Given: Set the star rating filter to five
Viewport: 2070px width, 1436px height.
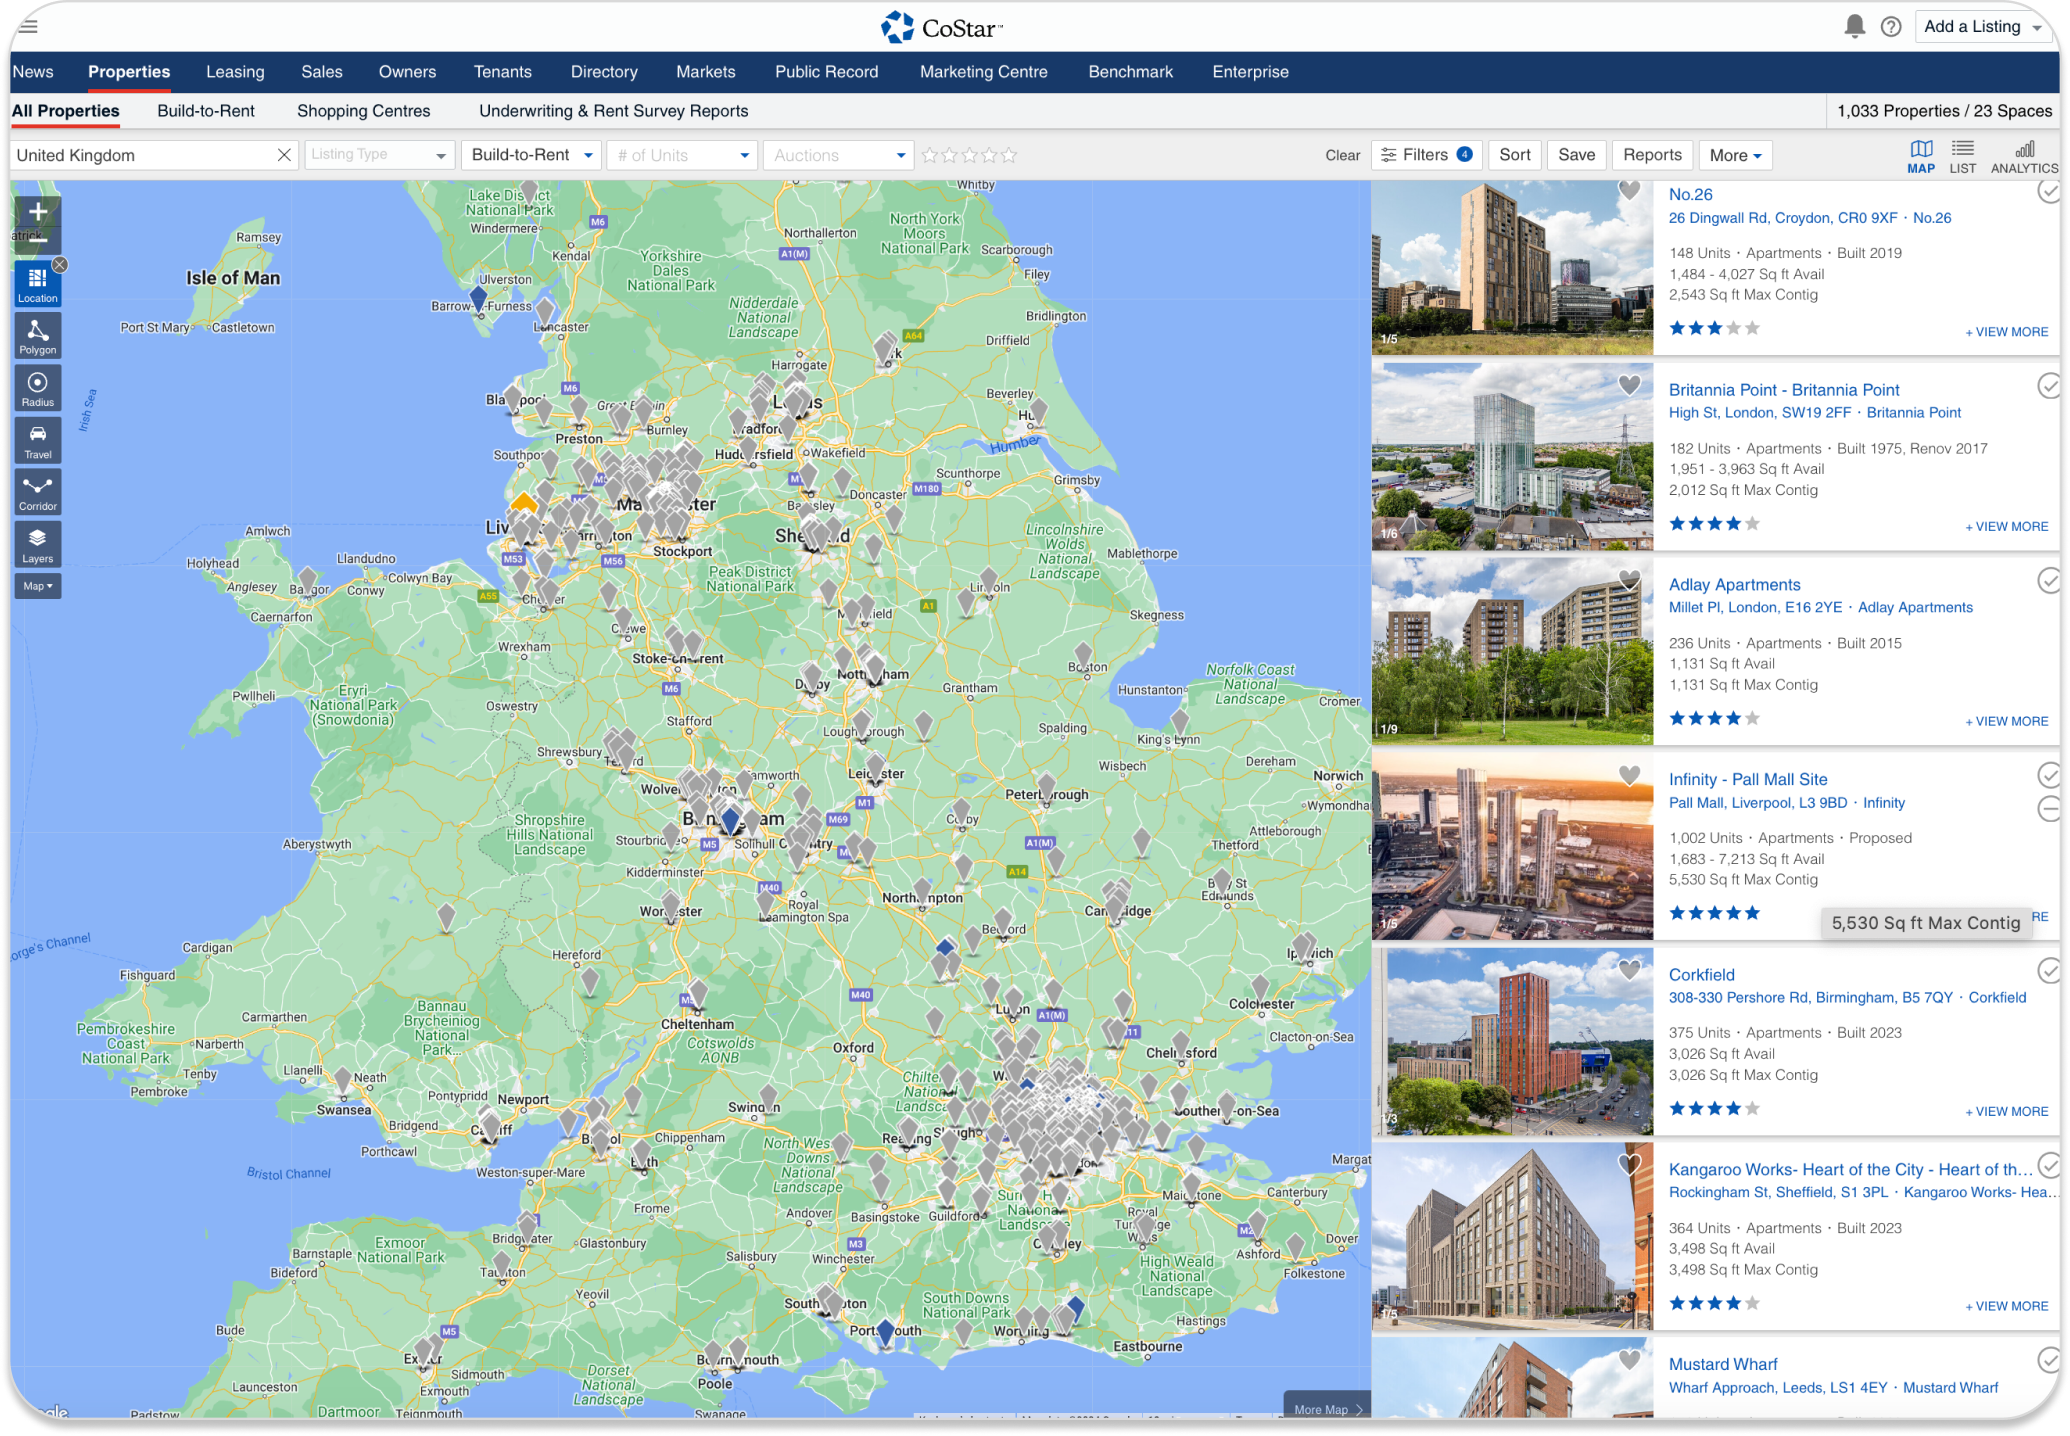Looking at the screenshot, I should coord(1009,155).
